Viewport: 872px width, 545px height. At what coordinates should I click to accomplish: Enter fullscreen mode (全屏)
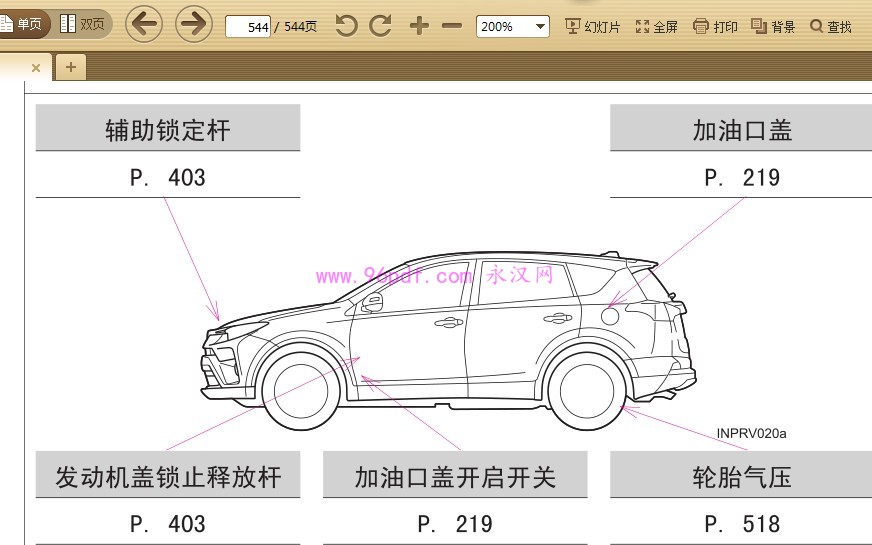tap(657, 26)
